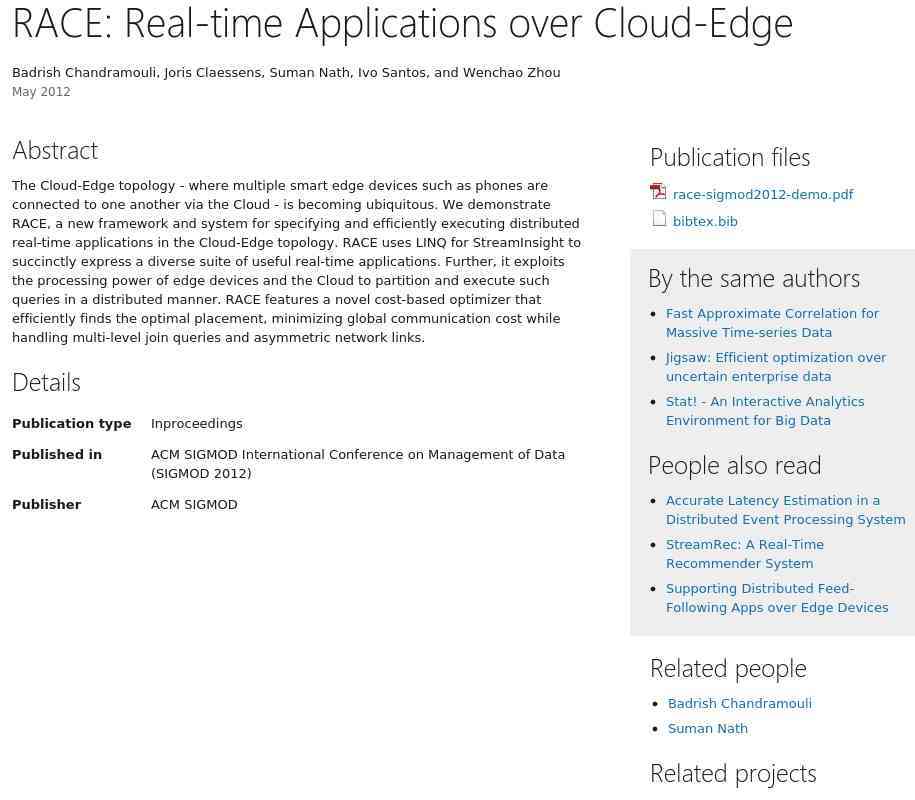915x800 pixels.
Task: Click the By the same authors heading
Action: 754,278
